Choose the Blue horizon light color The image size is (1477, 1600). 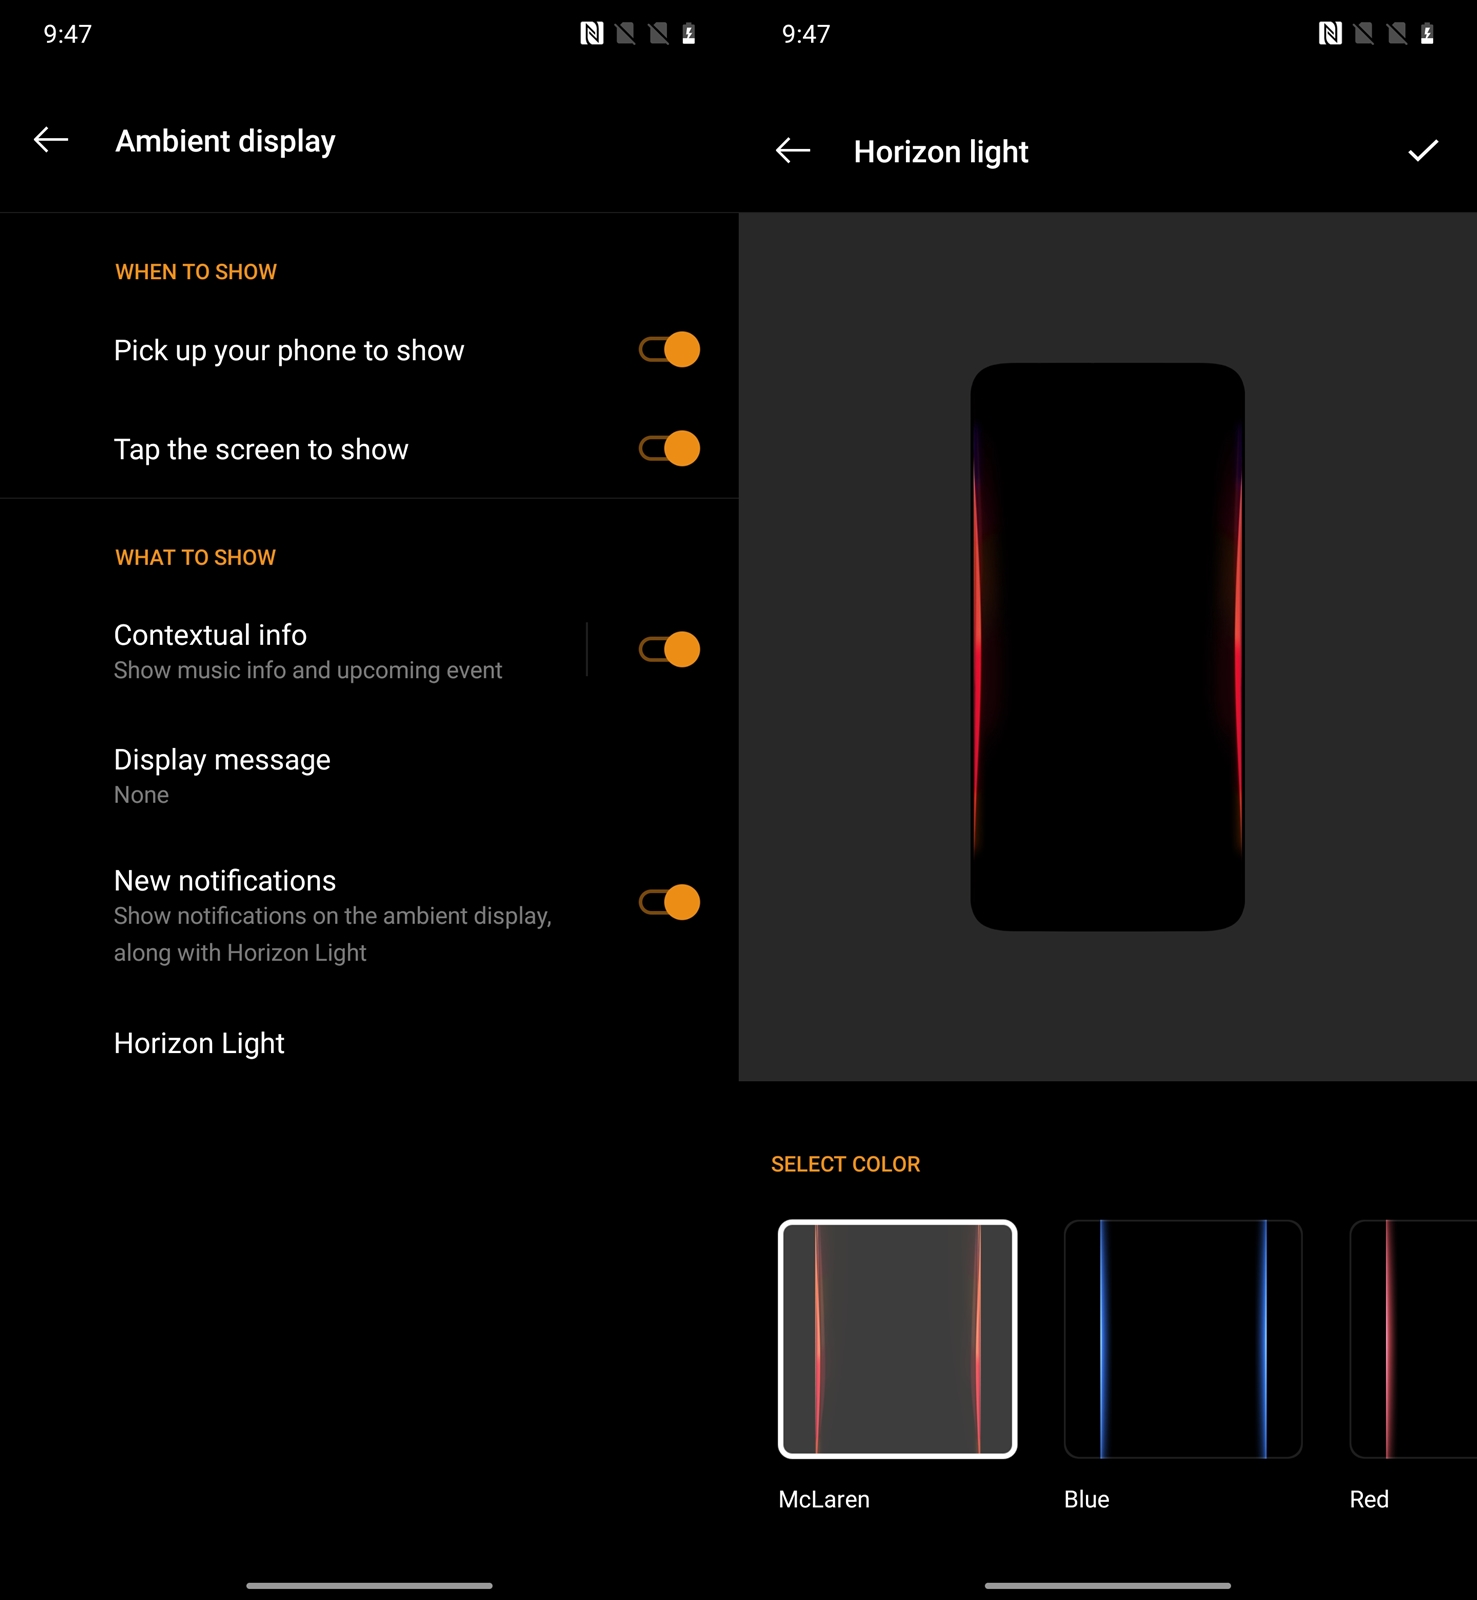1183,1339
